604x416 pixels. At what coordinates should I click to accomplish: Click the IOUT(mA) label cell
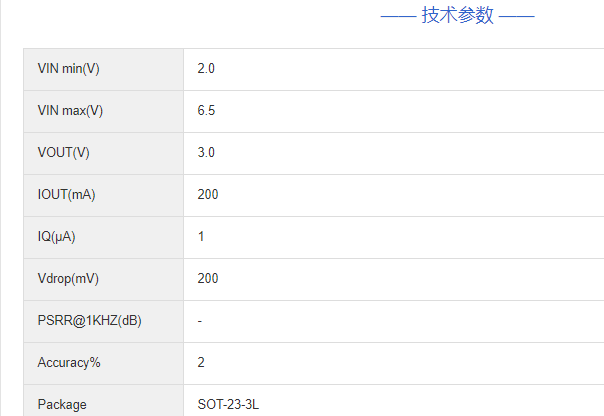[66, 195]
